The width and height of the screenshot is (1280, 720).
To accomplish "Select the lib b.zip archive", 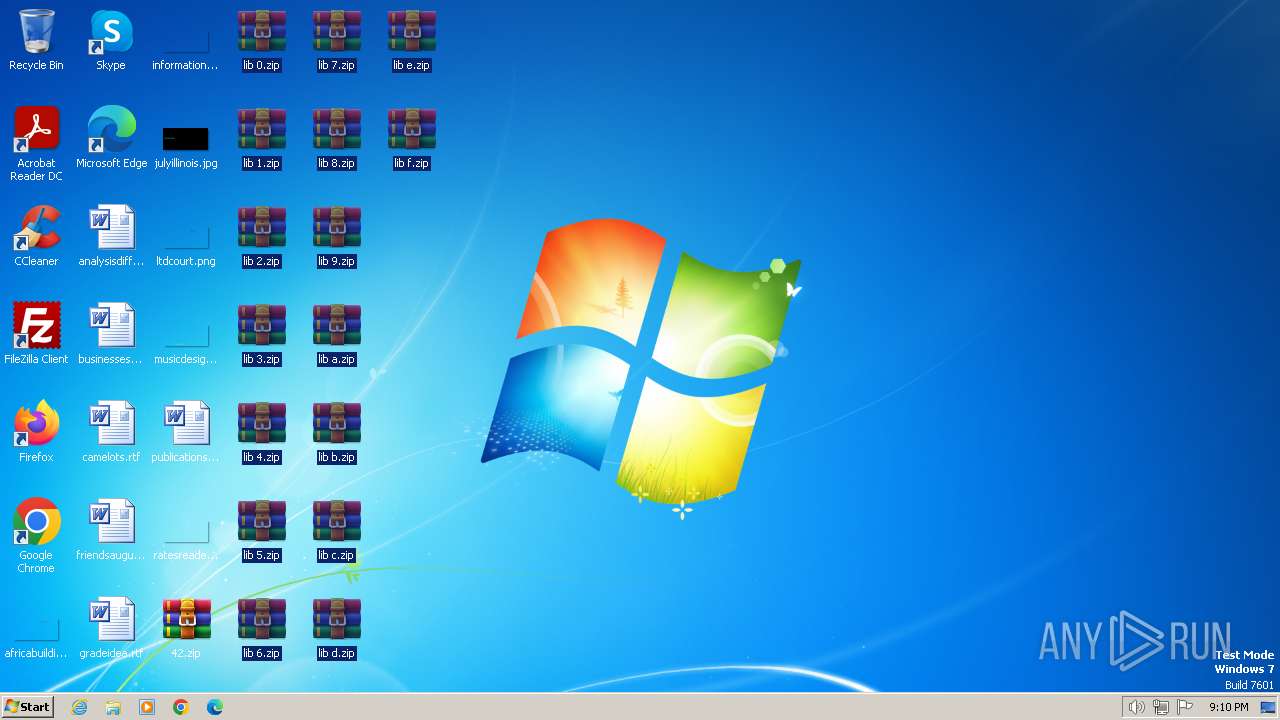I will point(336,432).
